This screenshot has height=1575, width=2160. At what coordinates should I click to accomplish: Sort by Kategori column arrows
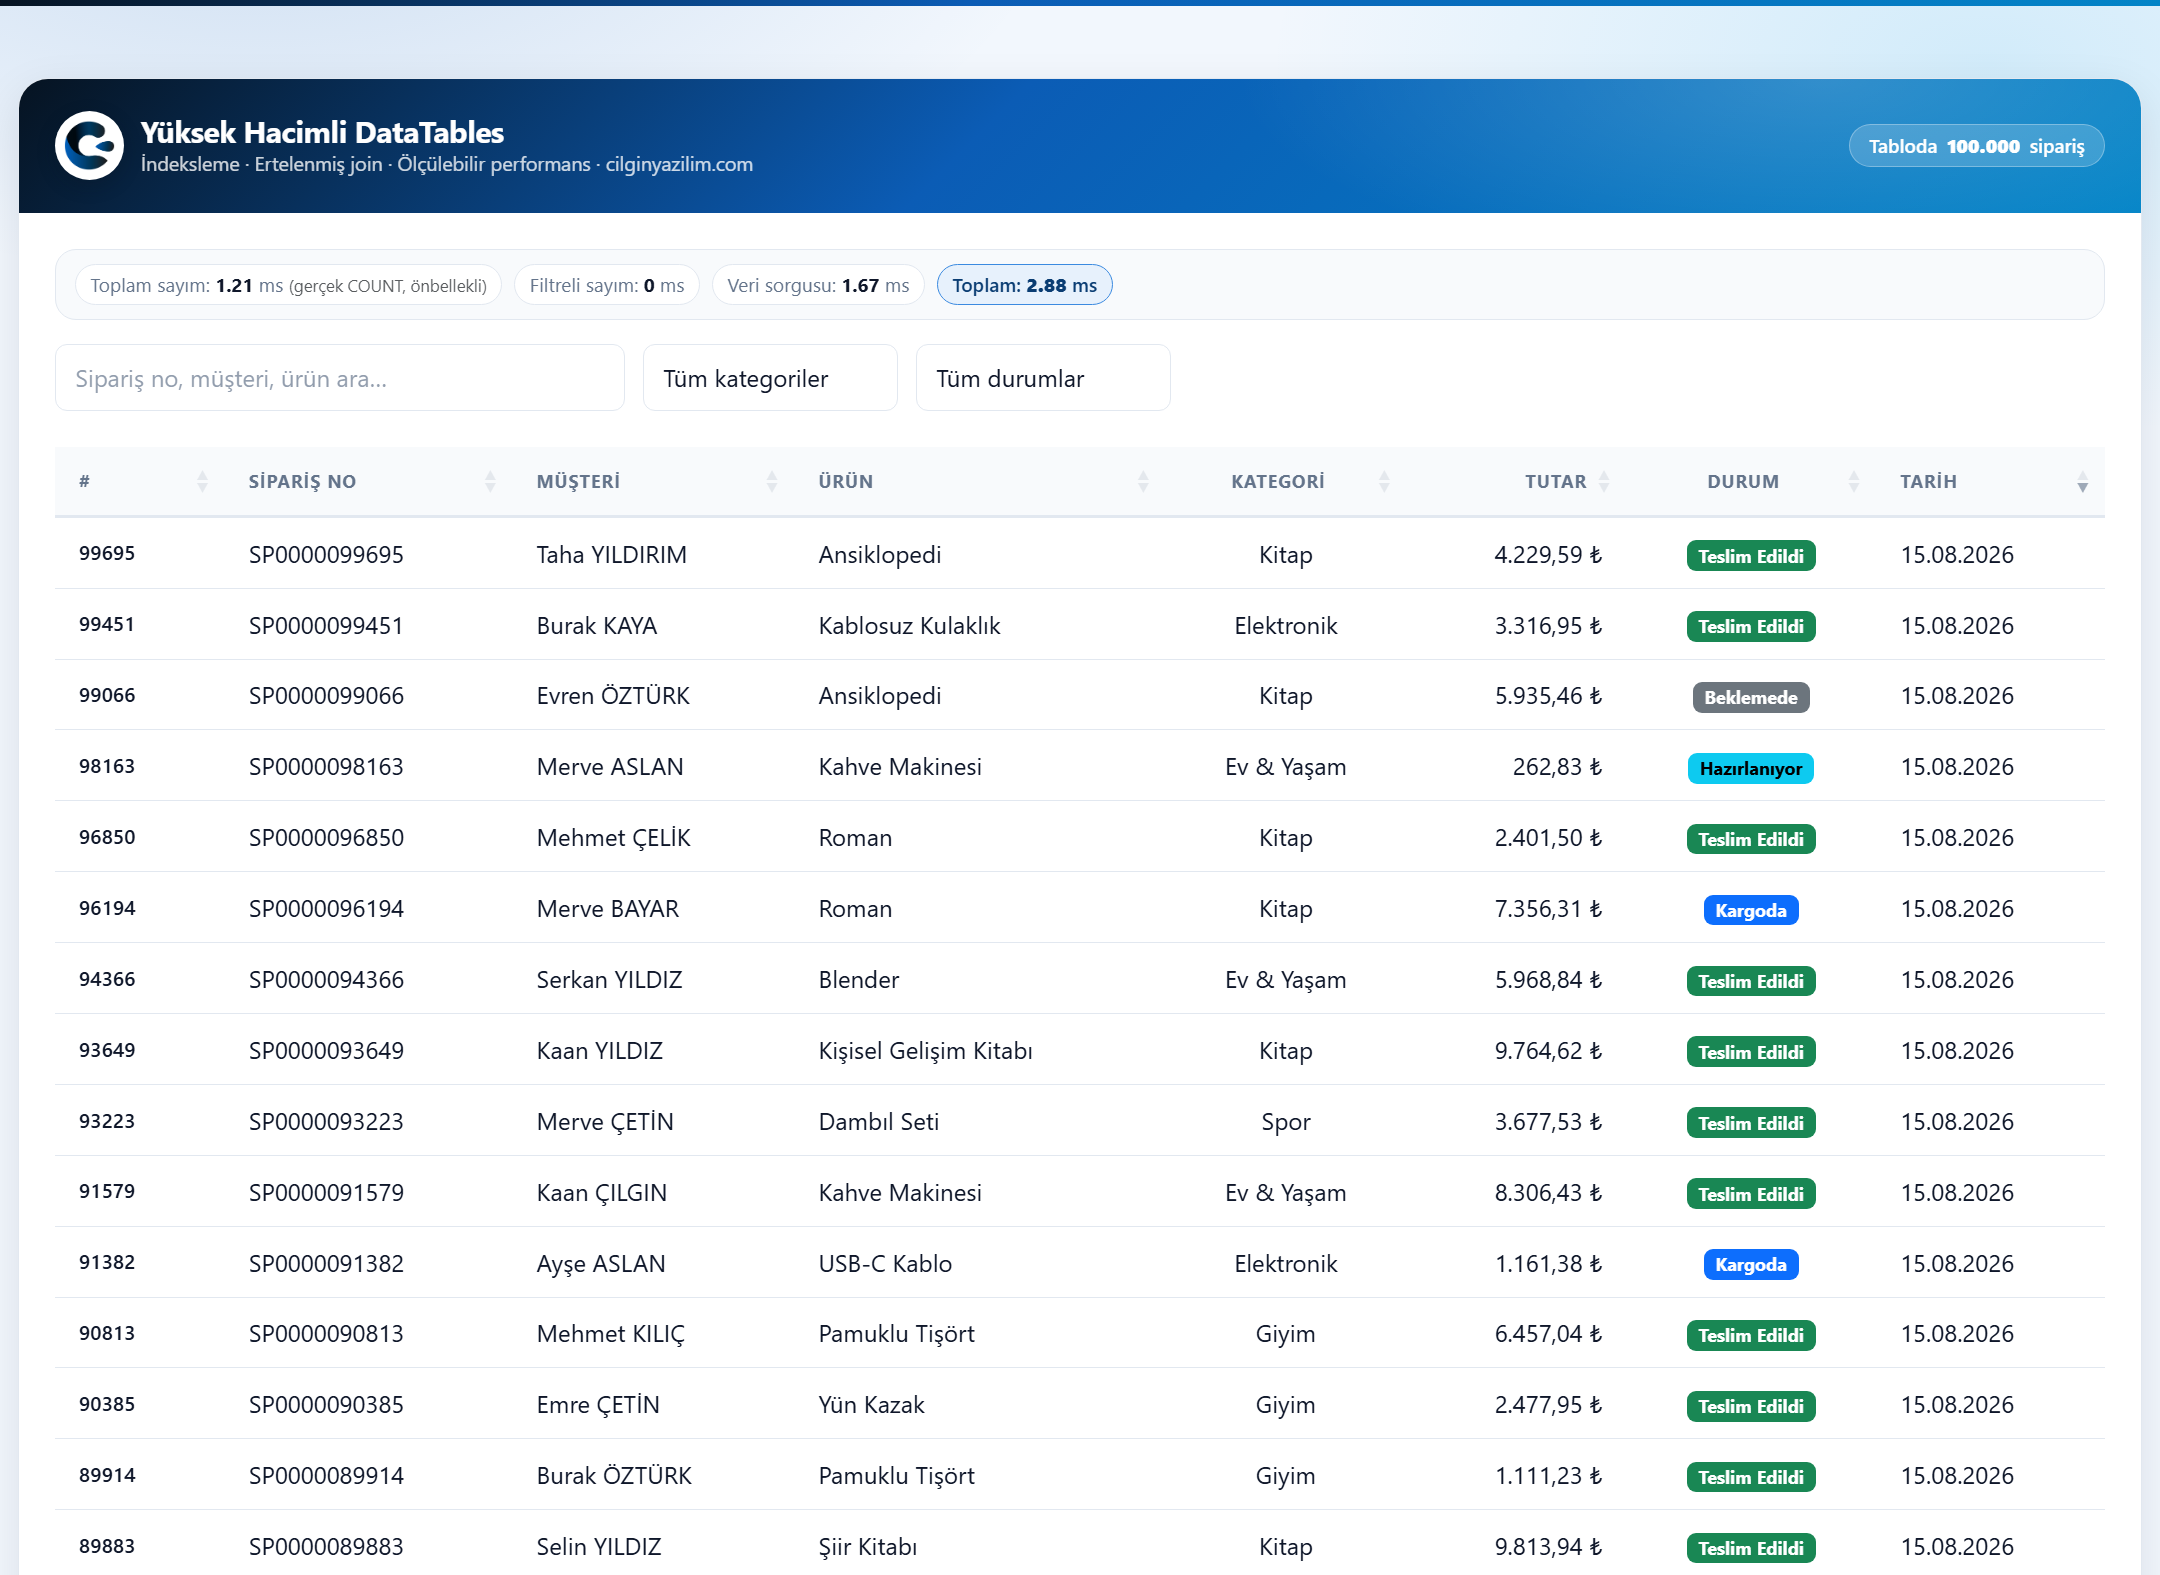click(x=1384, y=482)
